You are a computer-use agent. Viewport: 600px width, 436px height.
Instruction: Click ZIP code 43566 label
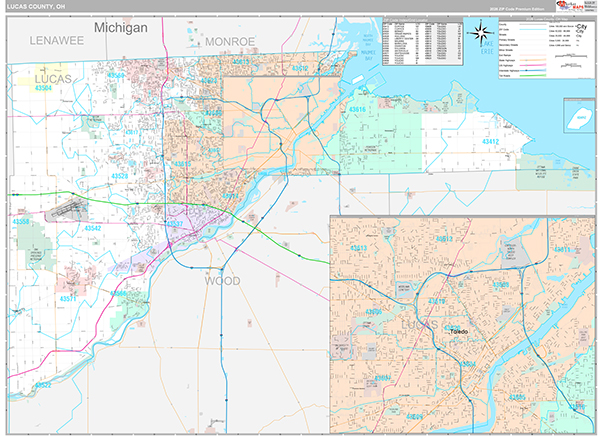118,294
